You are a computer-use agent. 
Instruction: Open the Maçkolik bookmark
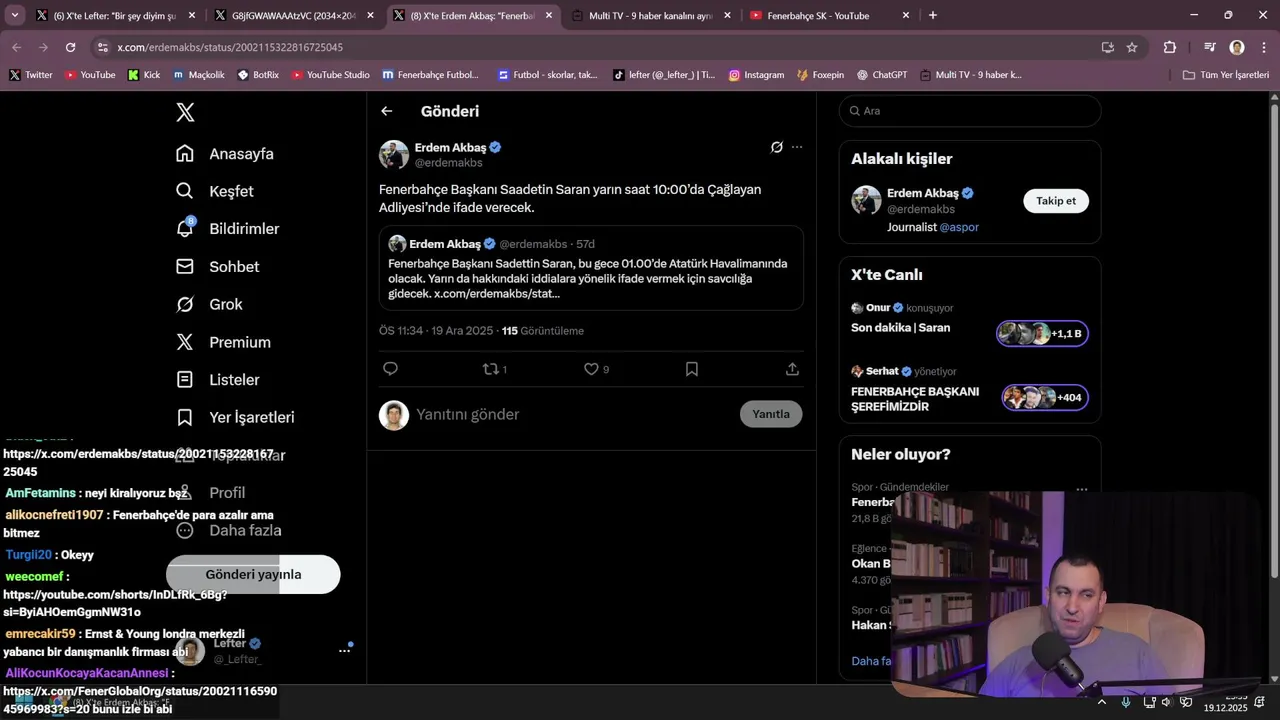coord(199,75)
